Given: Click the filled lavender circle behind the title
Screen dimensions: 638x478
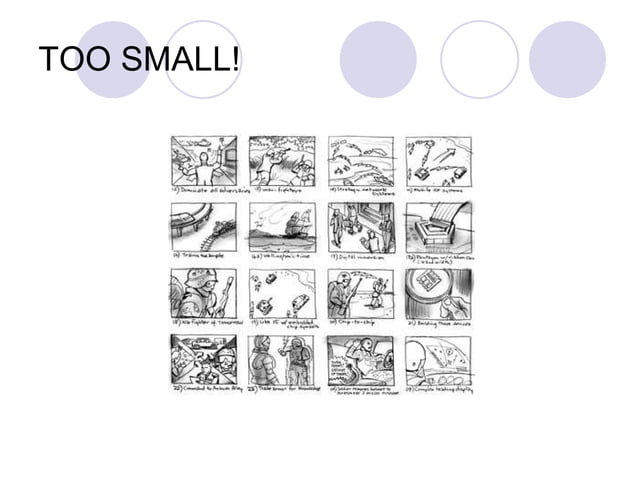Looking at the screenshot, I should pos(113,59).
